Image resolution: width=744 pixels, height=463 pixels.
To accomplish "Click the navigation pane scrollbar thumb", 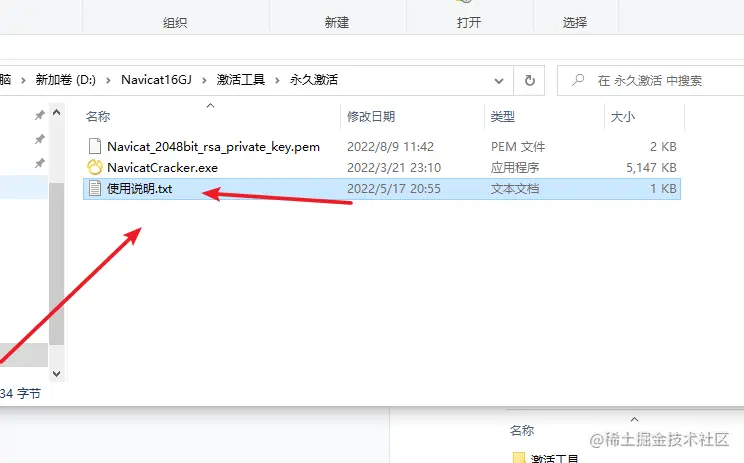I will [56, 264].
